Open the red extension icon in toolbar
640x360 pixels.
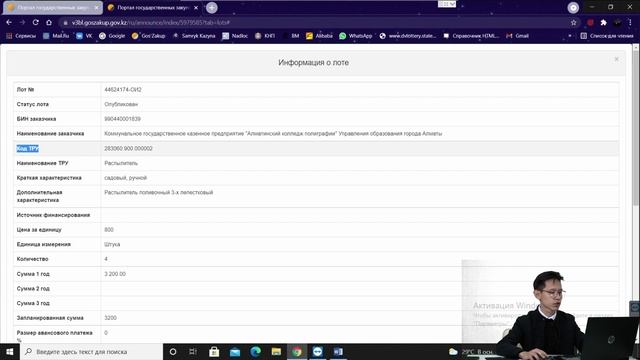tap(590, 22)
